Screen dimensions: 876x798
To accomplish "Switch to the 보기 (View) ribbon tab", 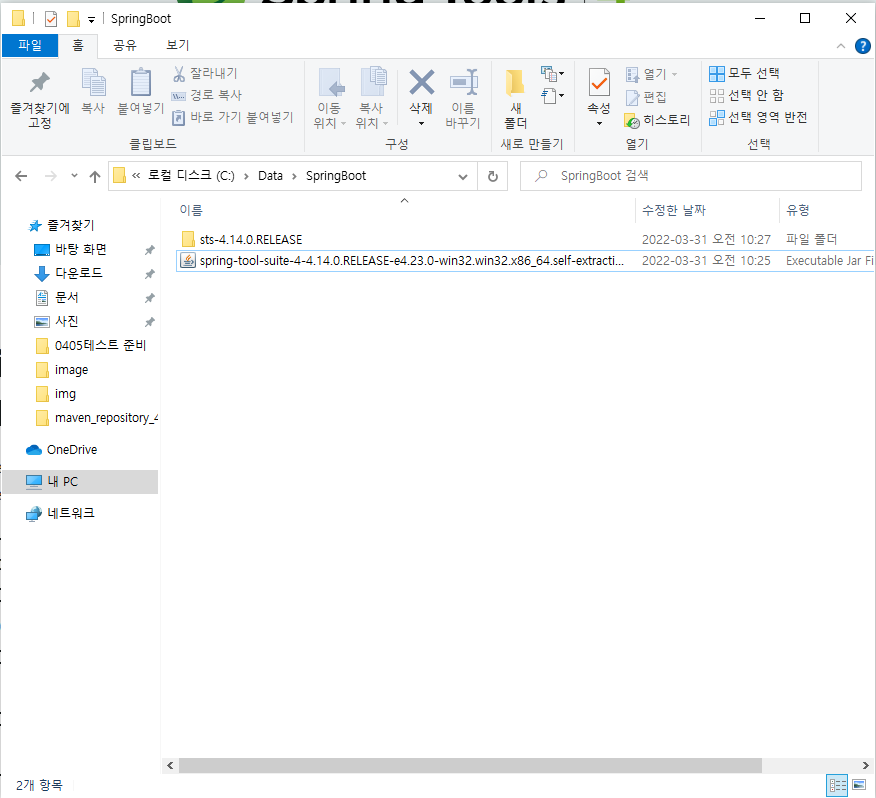I will [x=177, y=45].
